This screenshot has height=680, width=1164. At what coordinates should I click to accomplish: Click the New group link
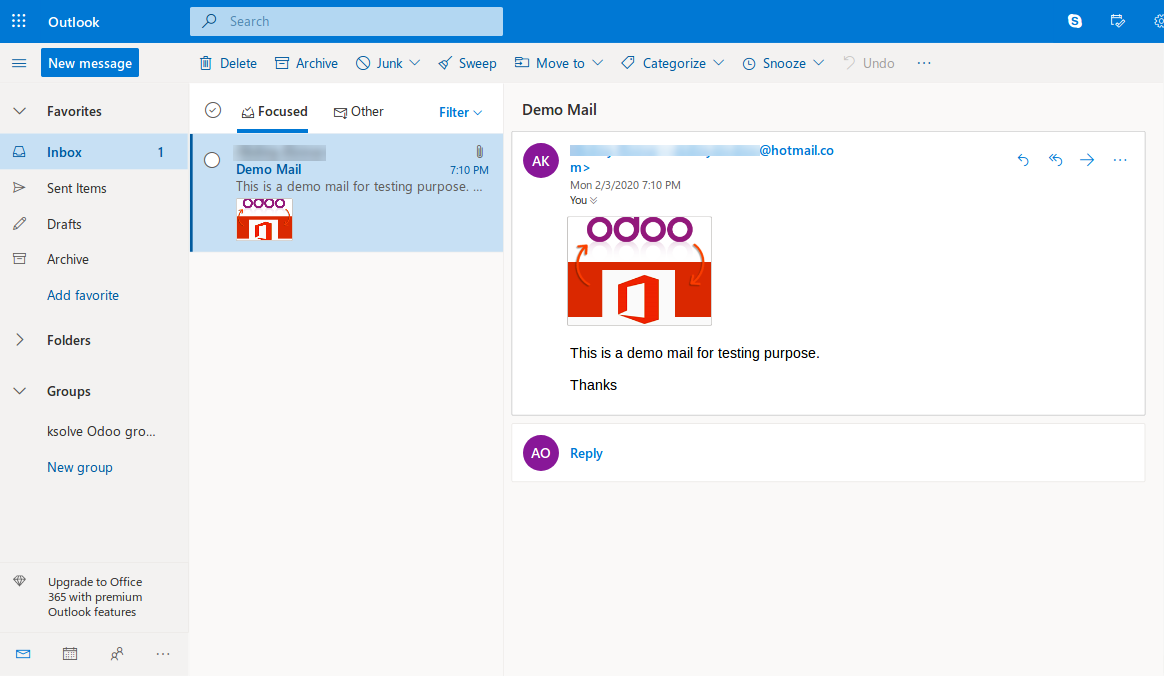79,467
